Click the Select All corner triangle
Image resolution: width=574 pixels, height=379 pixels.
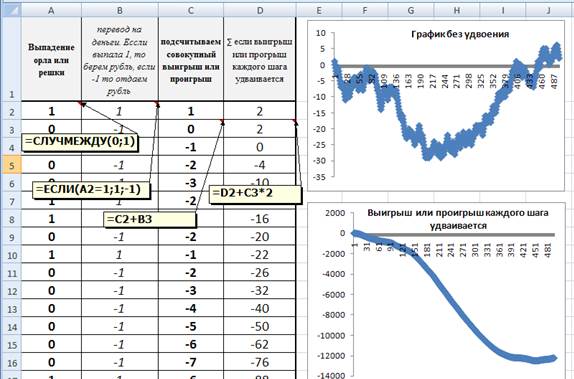tap(11, 10)
